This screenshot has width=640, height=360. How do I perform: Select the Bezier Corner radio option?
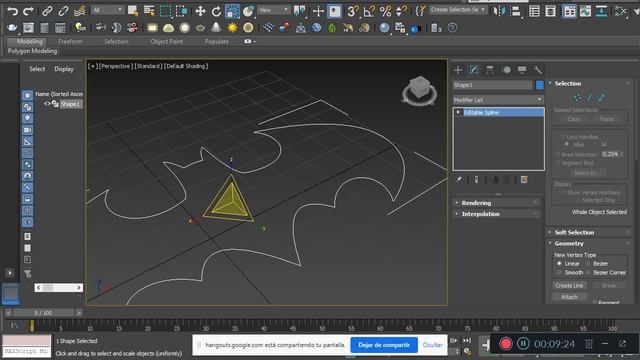click(588, 272)
